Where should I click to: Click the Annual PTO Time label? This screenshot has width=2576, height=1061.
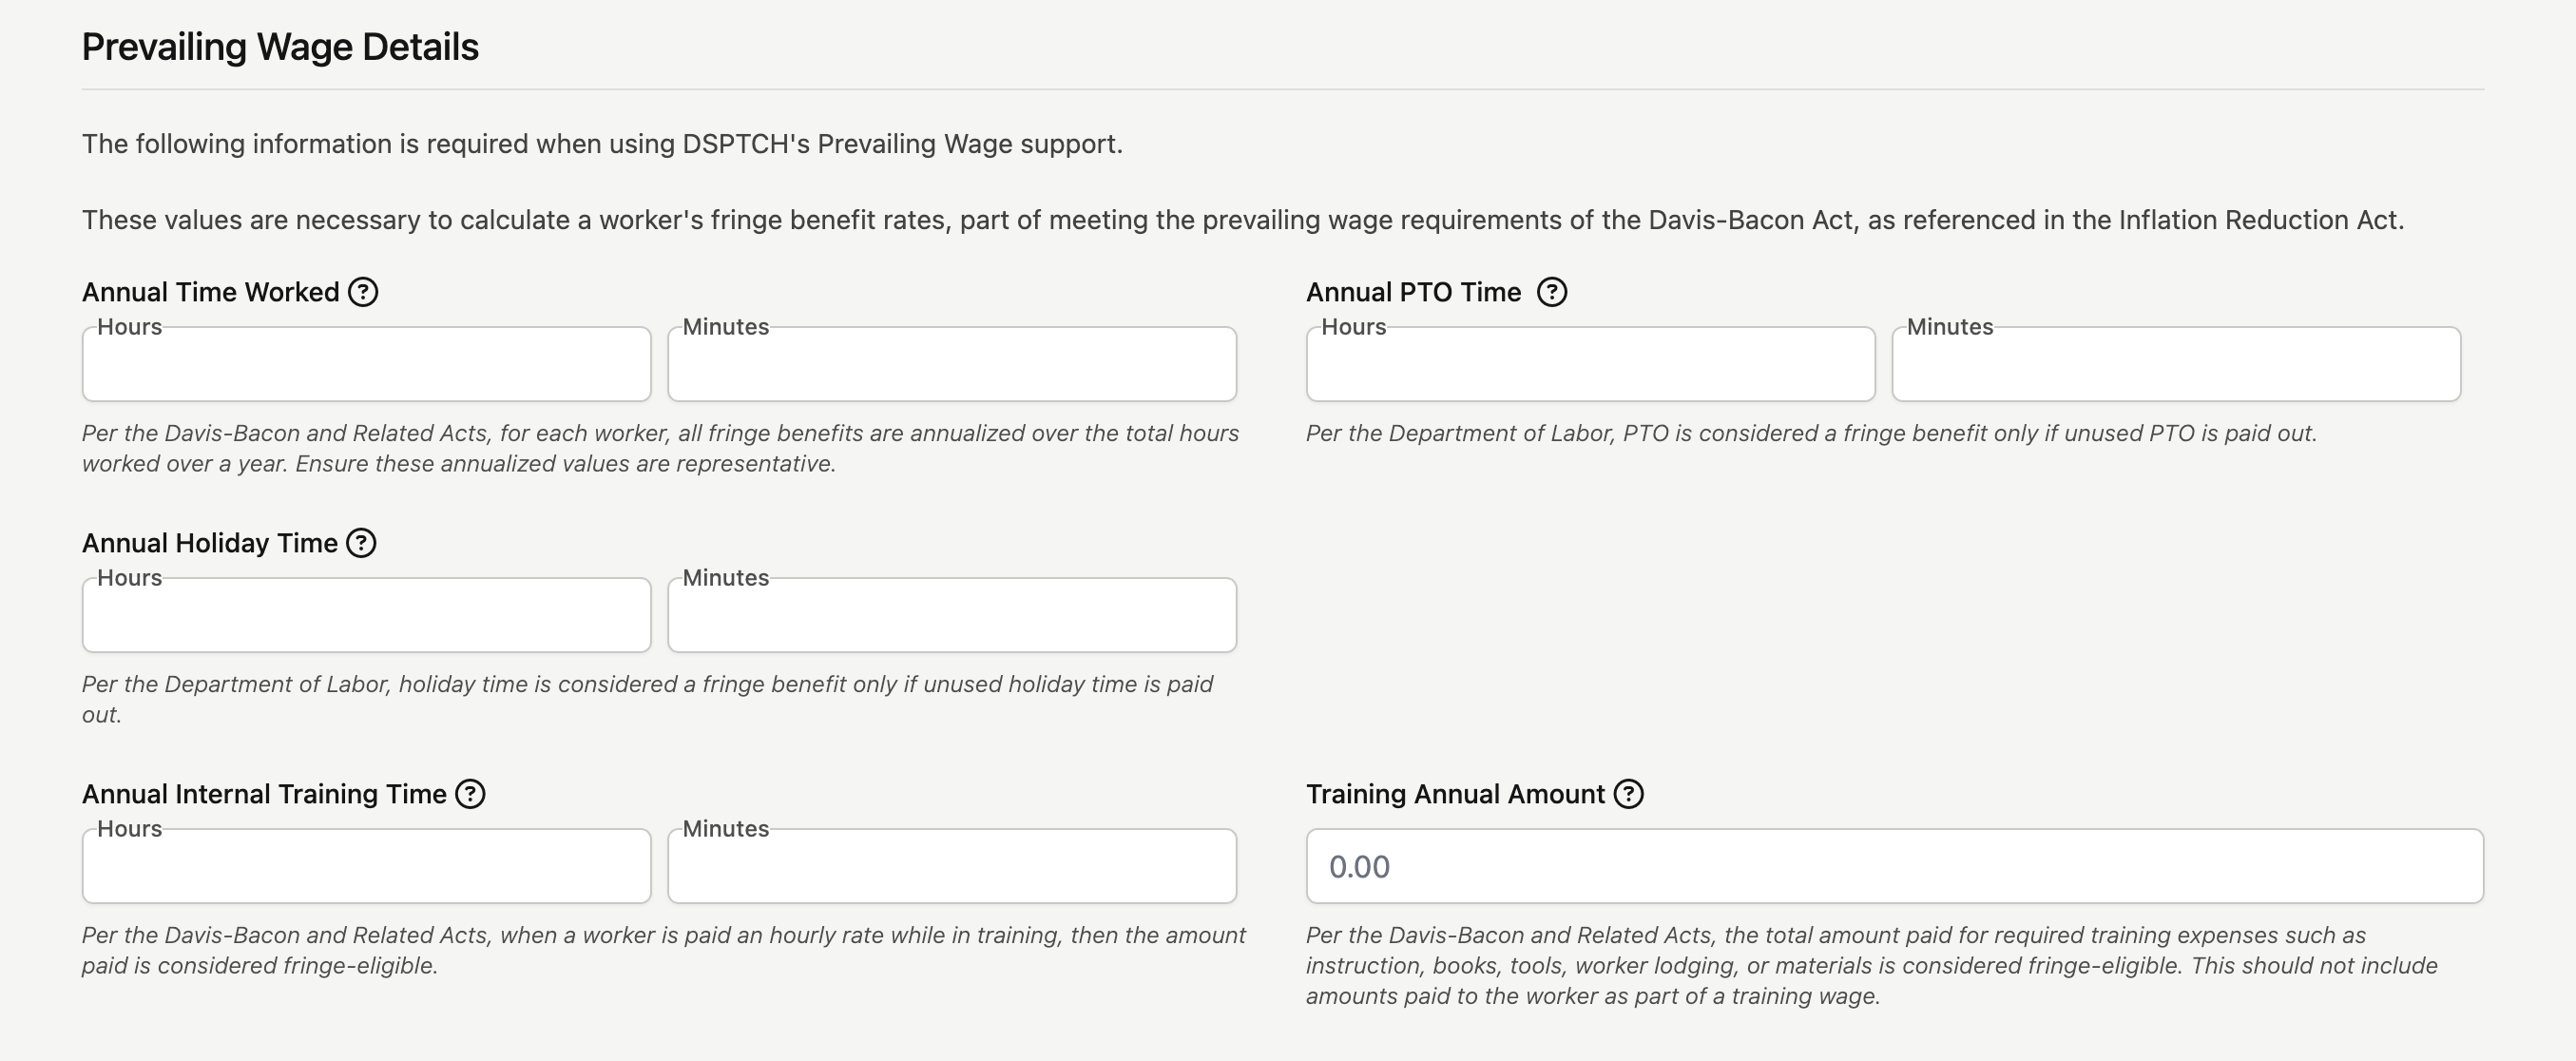click(x=1414, y=292)
